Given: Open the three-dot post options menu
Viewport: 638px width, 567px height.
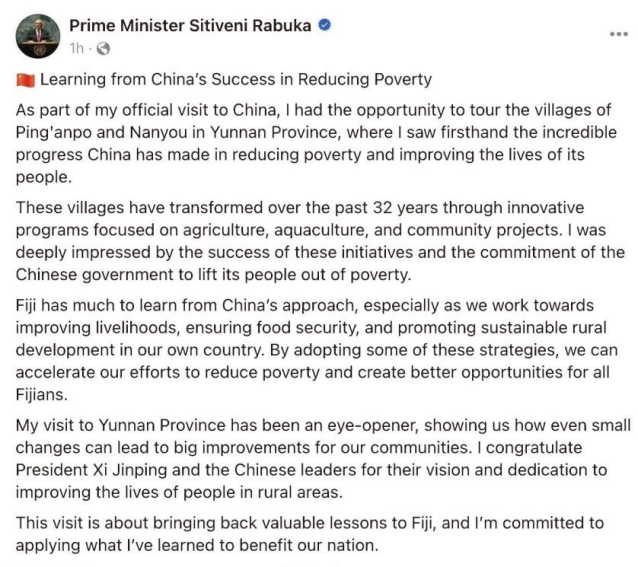Looking at the screenshot, I should [x=619, y=34].
